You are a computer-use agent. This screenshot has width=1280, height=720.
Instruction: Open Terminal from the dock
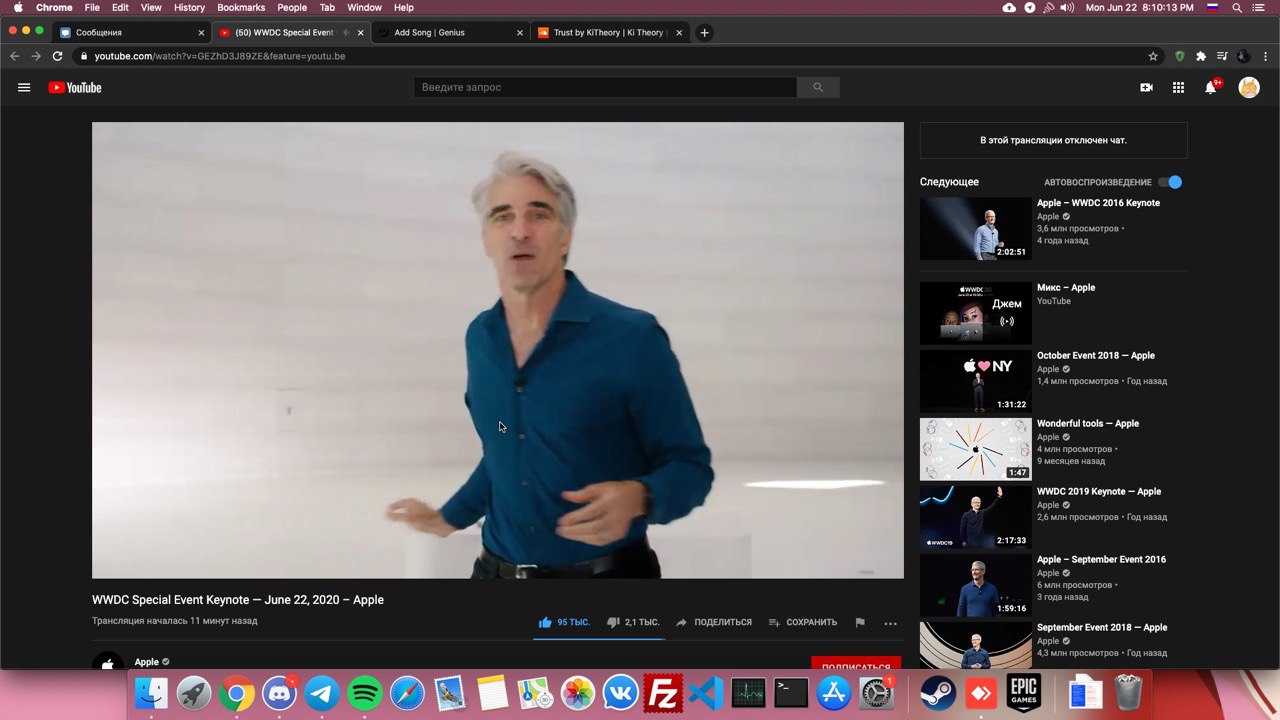pyautogui.click(x=791, y=693)
